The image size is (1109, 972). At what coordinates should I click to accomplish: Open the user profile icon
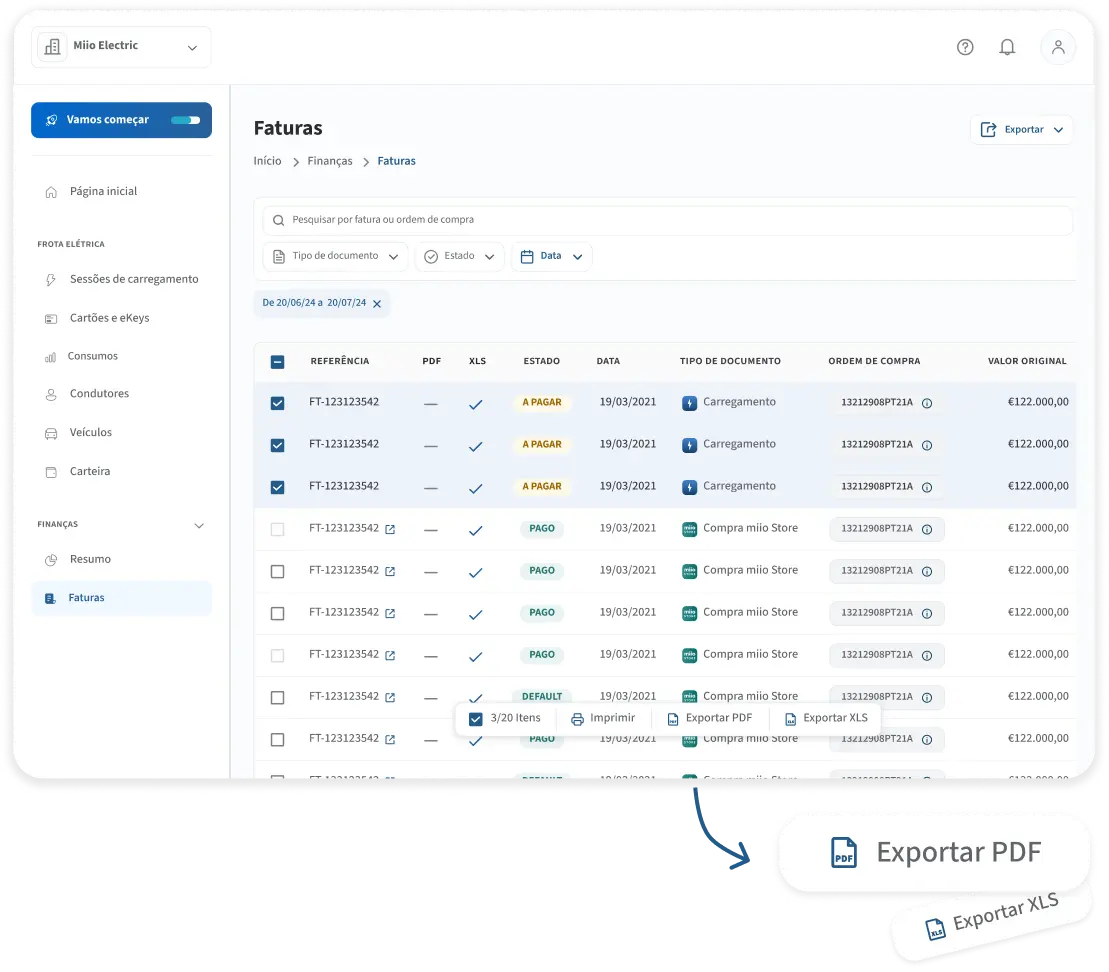pyautogui.click(x=1058, y=47)
